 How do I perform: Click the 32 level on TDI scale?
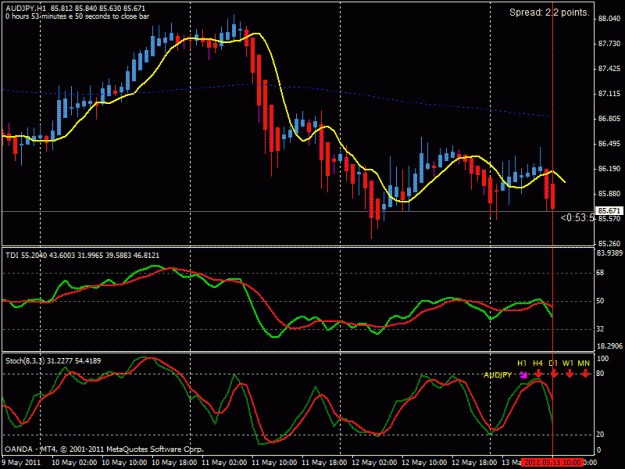coord(600,329)
